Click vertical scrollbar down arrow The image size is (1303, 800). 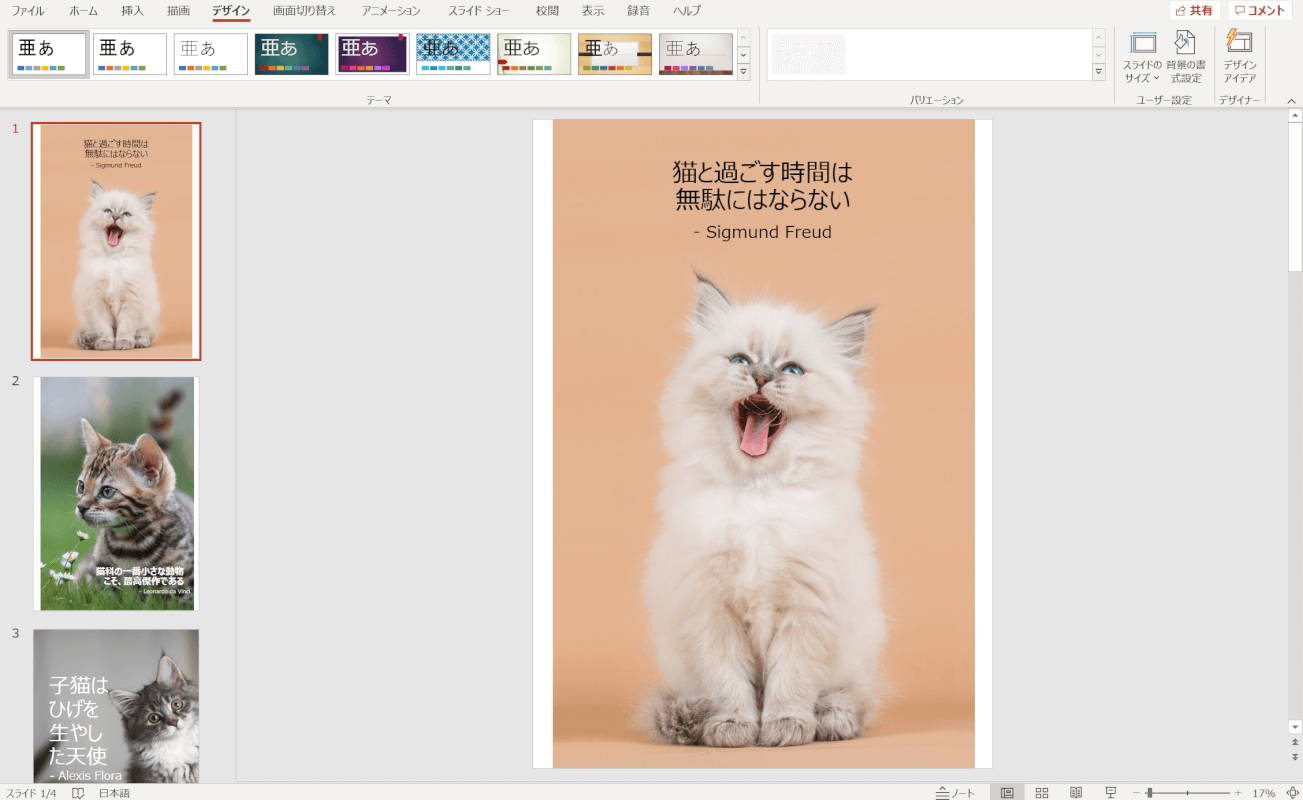click(x=1295, y=727)
